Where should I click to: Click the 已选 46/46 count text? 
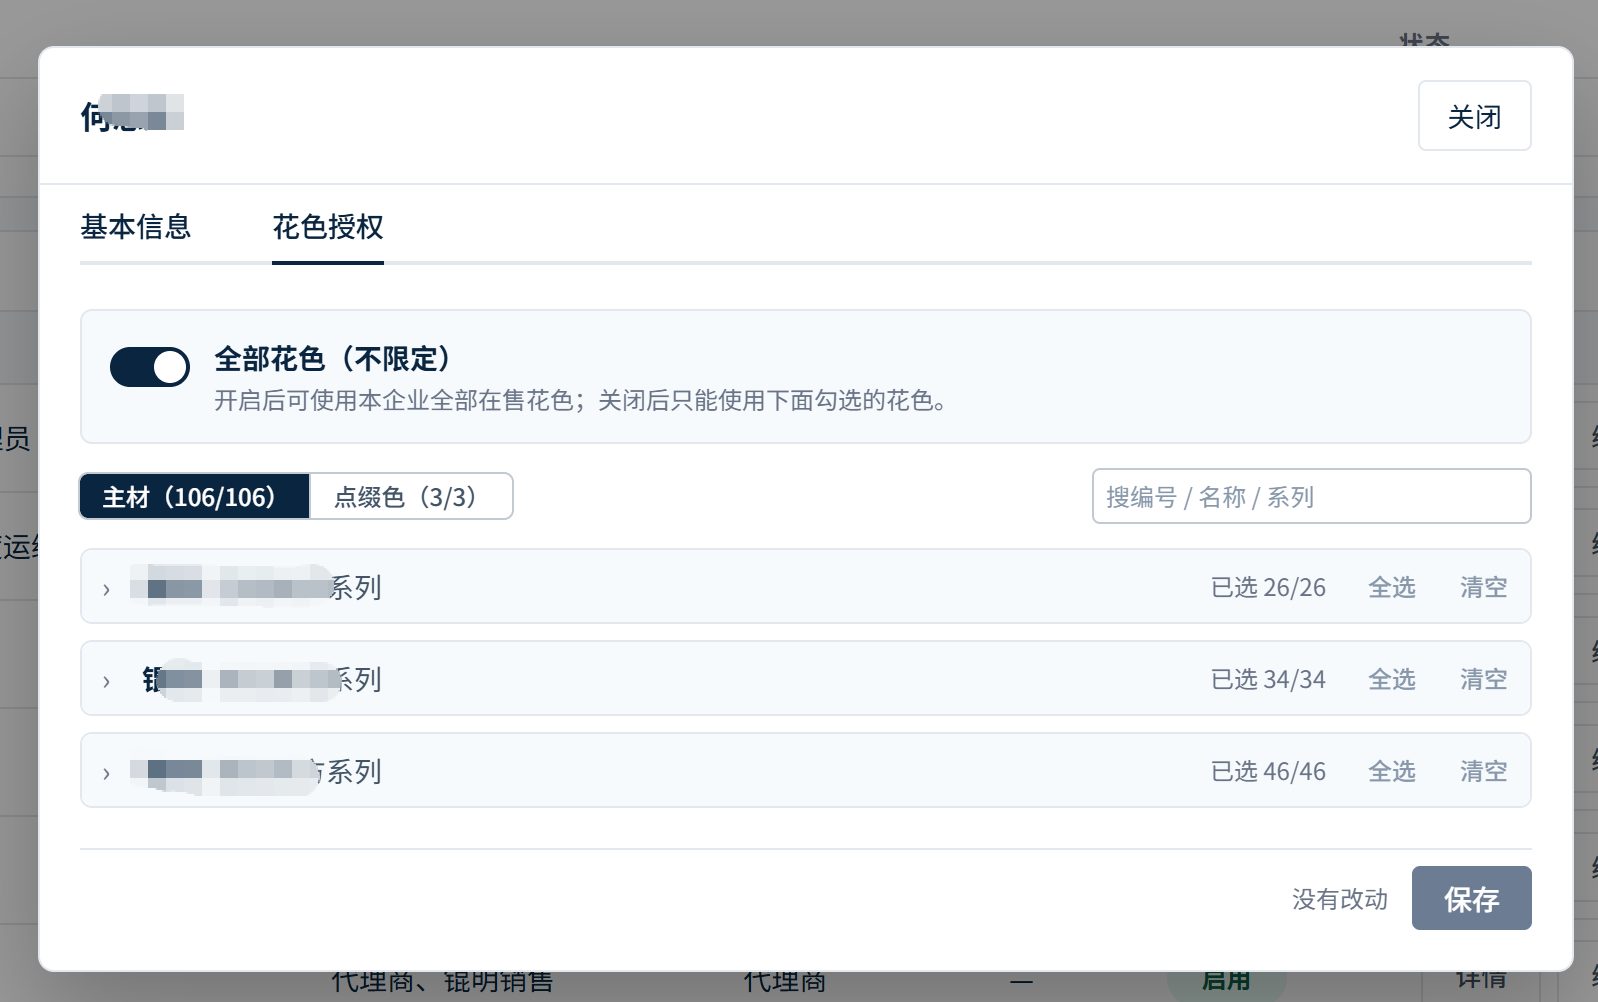[1268, 771]
